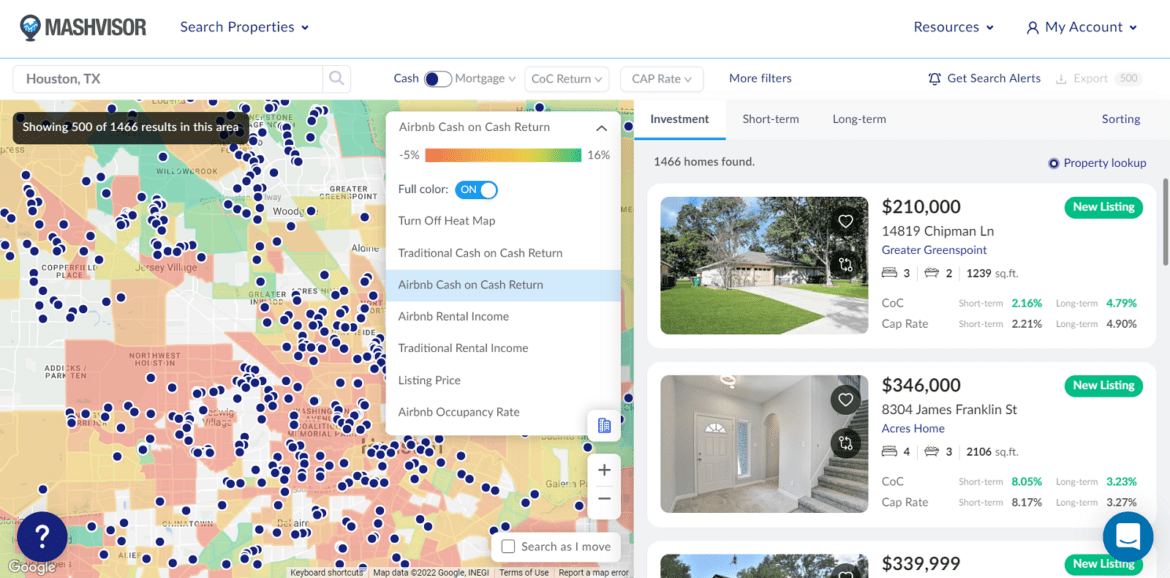The height and width of the screenshot is (578, 1170).
Task: Open the CoC Return dropdown
Action: (x=567, y=79)
